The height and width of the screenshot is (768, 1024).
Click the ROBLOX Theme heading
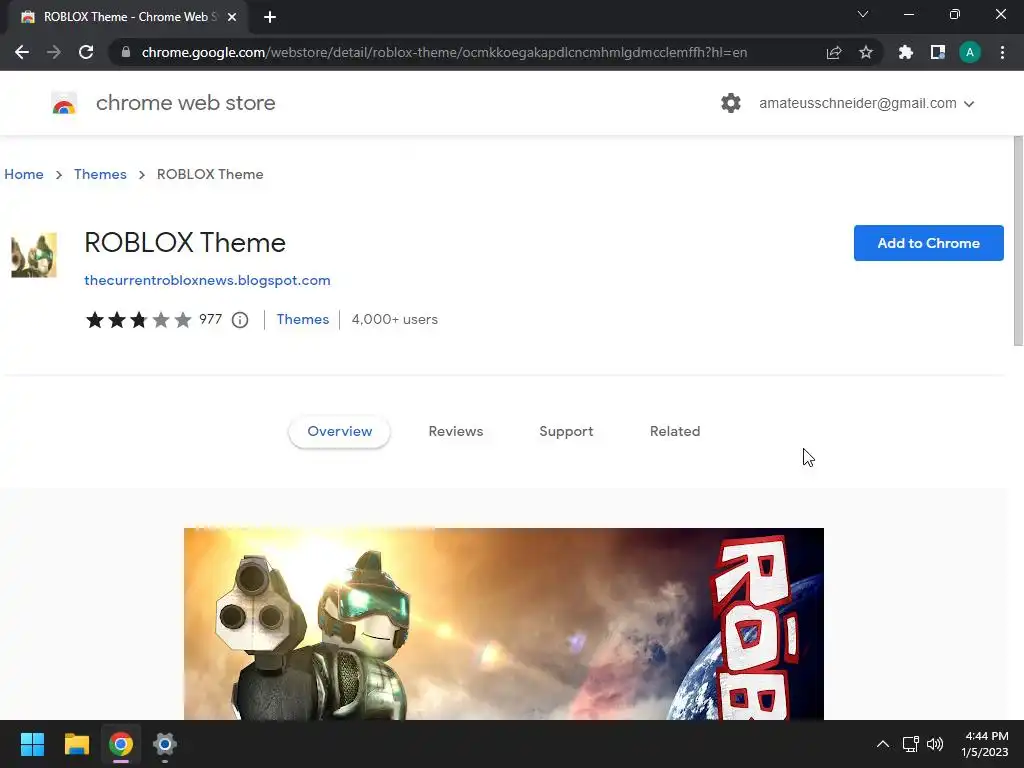pyautogui.click(x=185, y=242)
